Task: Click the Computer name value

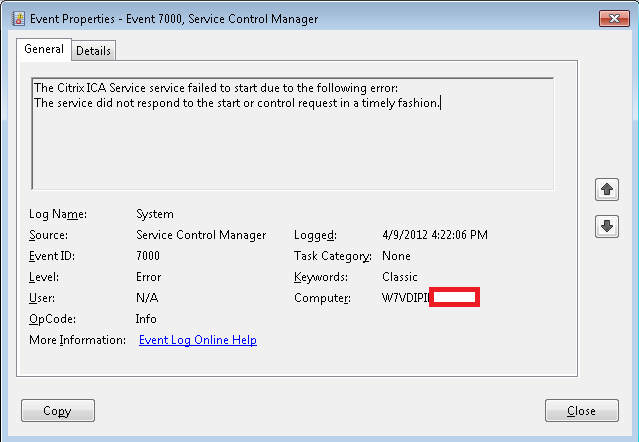Action: click(x=406, y=298)
